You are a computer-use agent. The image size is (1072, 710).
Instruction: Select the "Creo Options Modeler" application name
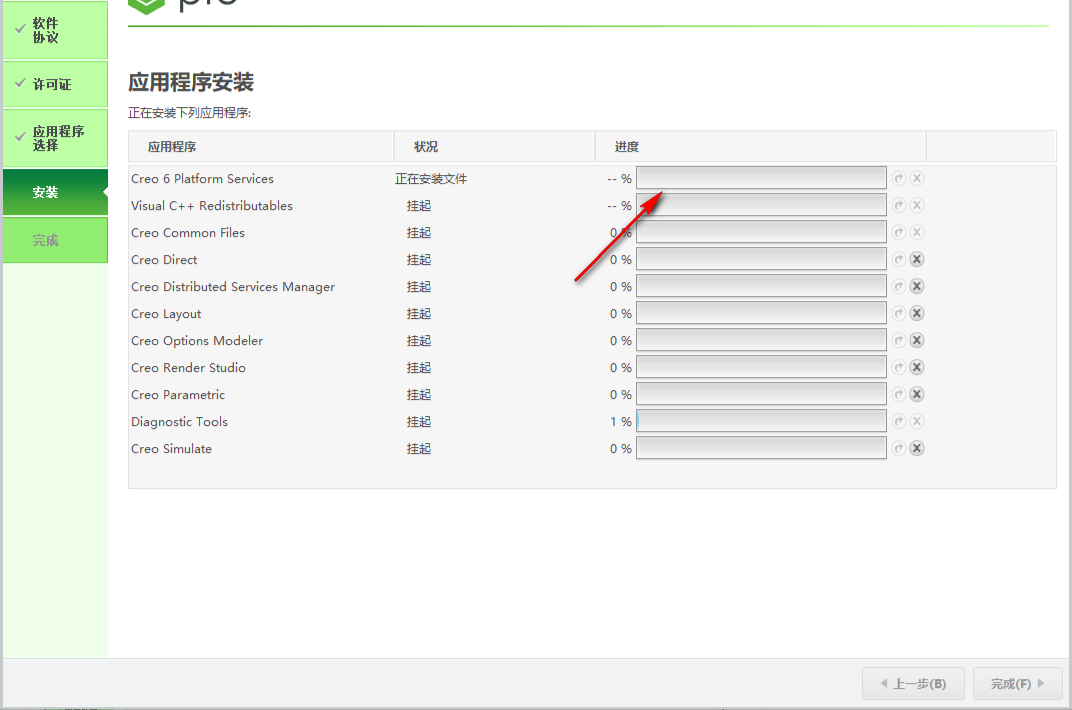pyautogui.click(x=197, y=340)
